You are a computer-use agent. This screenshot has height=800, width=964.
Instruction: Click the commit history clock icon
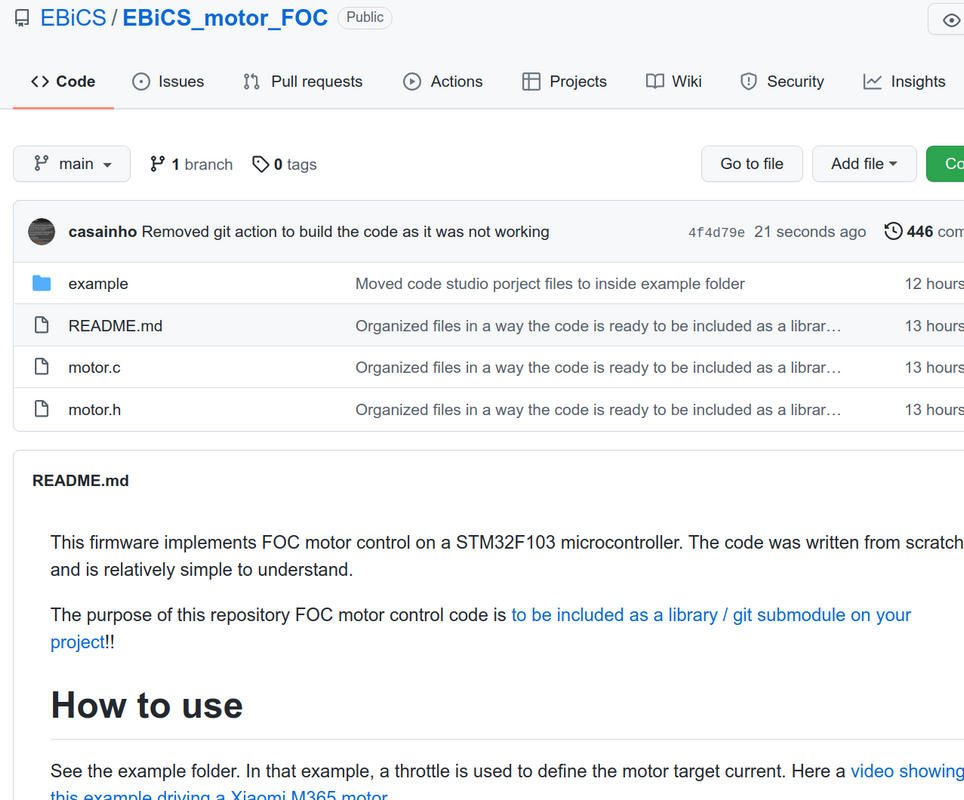point(893,231)
